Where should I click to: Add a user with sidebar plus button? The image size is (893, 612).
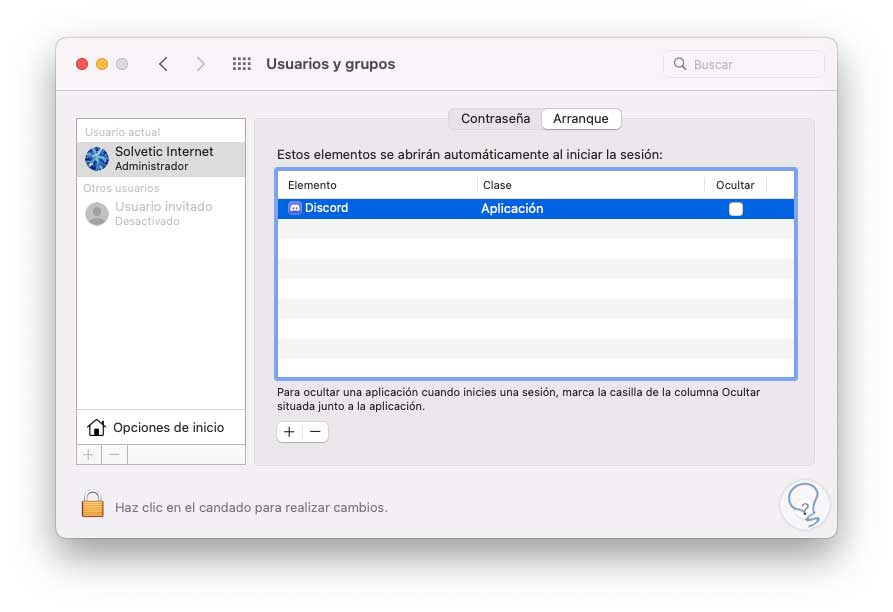pyautogui.click(x=89, y=454)
